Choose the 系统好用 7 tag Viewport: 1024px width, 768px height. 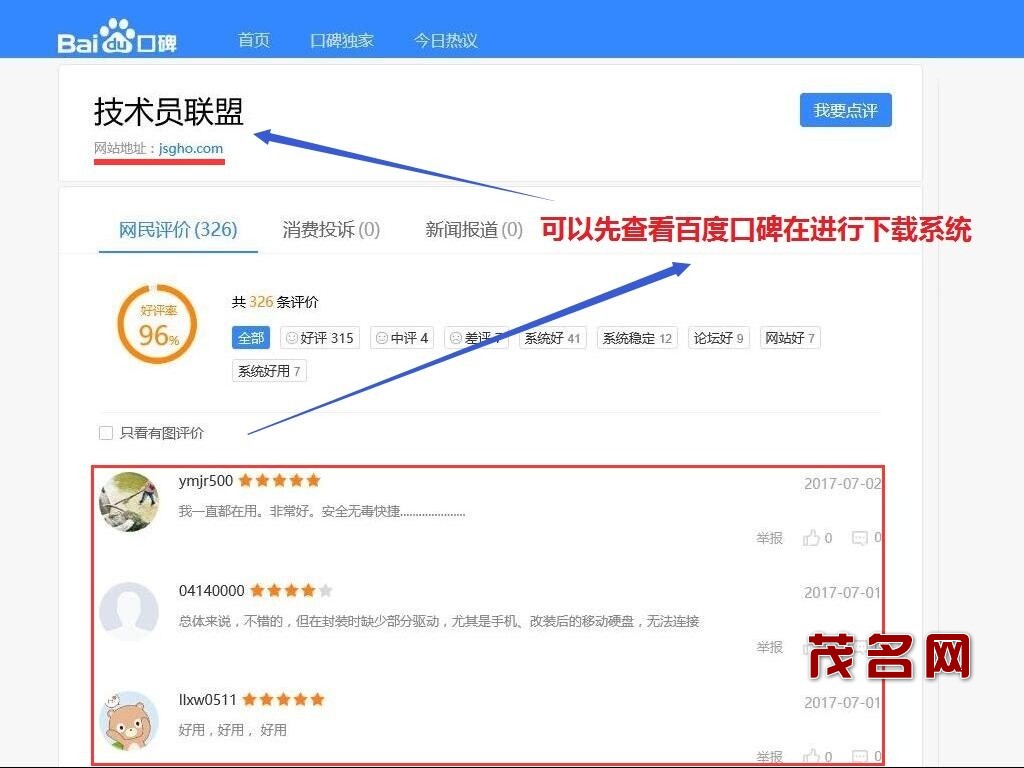269,371
